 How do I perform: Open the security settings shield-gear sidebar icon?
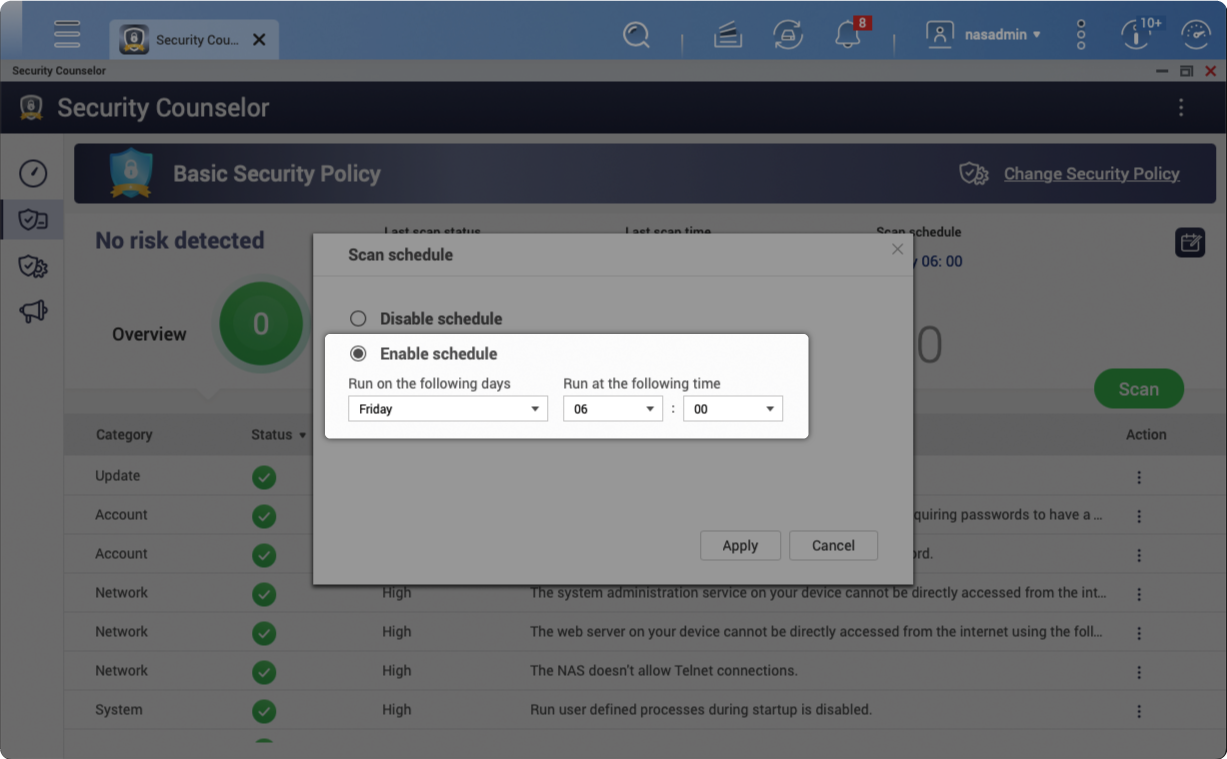coord(33,266)
